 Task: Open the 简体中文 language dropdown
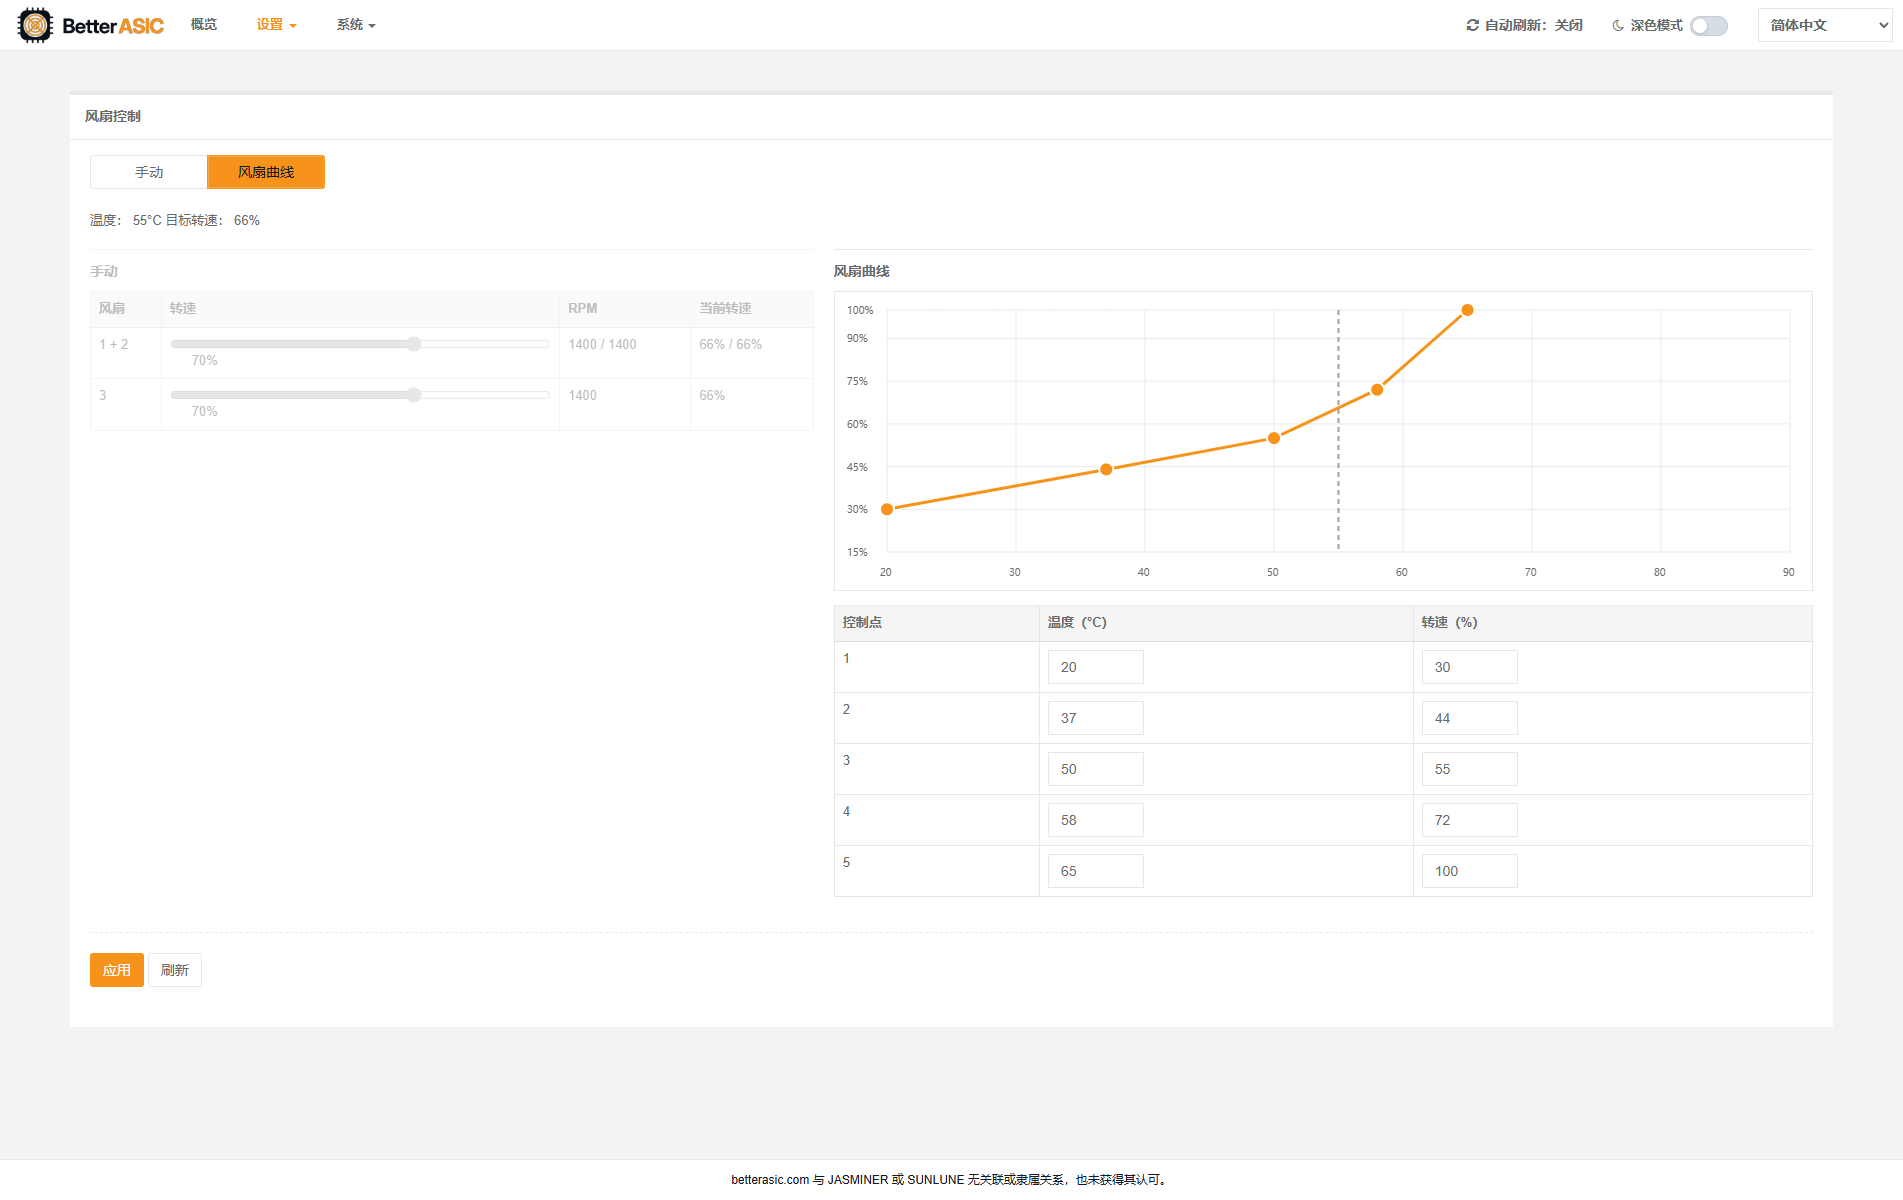click(x=1825, y=25)
